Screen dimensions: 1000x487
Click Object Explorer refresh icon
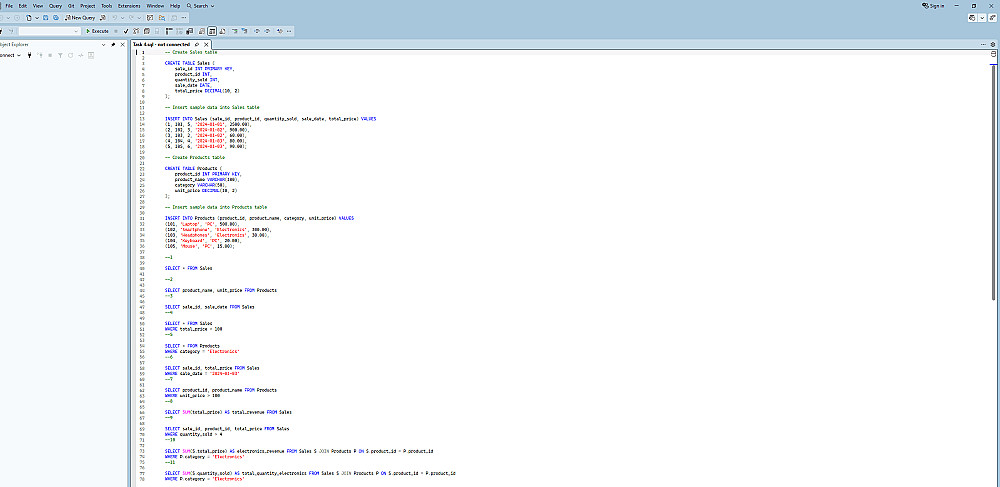coord(70,55)
